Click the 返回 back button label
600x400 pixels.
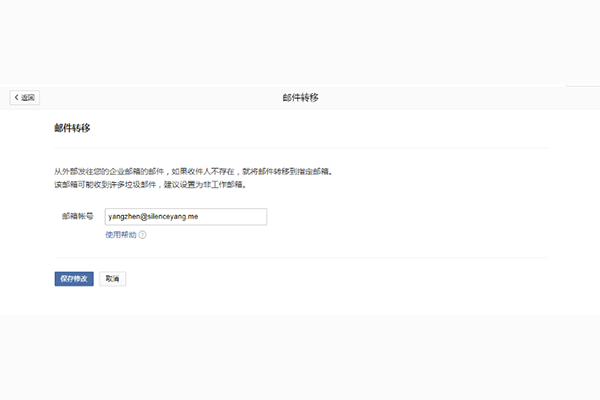point(28,97)
